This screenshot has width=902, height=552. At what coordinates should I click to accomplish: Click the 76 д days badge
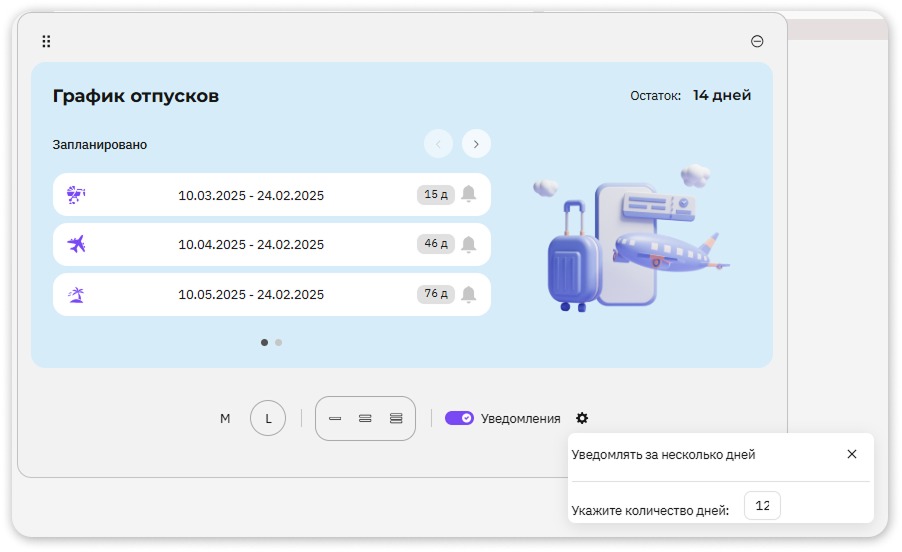click(436, 294)
